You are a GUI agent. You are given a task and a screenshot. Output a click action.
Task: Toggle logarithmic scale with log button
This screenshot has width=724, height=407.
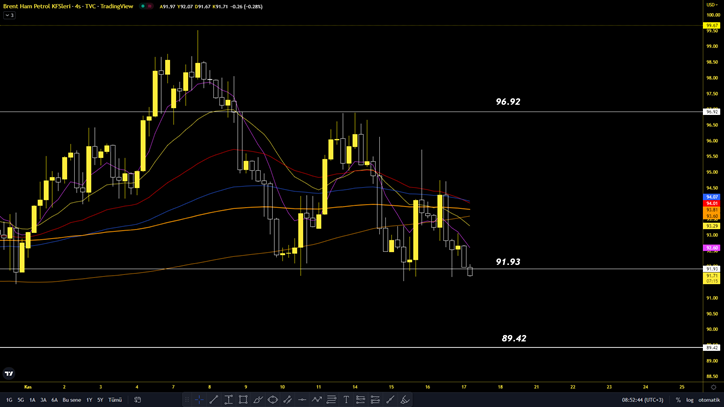click(689, 399)
